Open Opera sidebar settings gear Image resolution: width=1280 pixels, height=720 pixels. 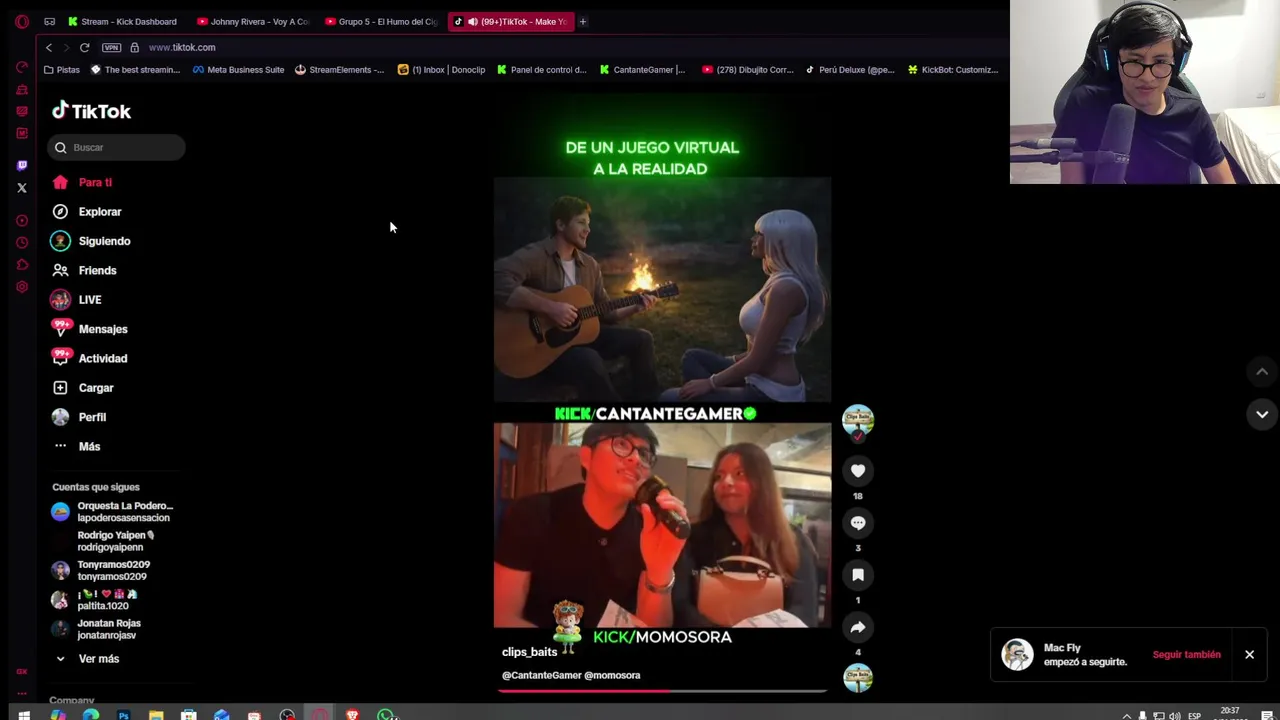(22, 287)
